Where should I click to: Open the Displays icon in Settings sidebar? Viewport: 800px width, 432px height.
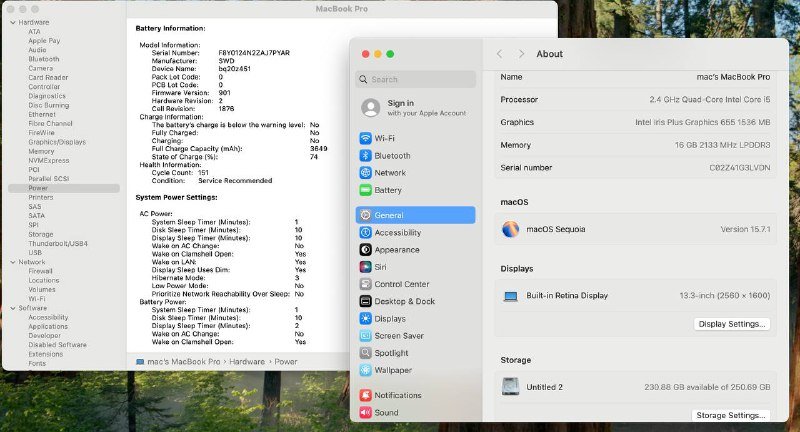(365, 319)
